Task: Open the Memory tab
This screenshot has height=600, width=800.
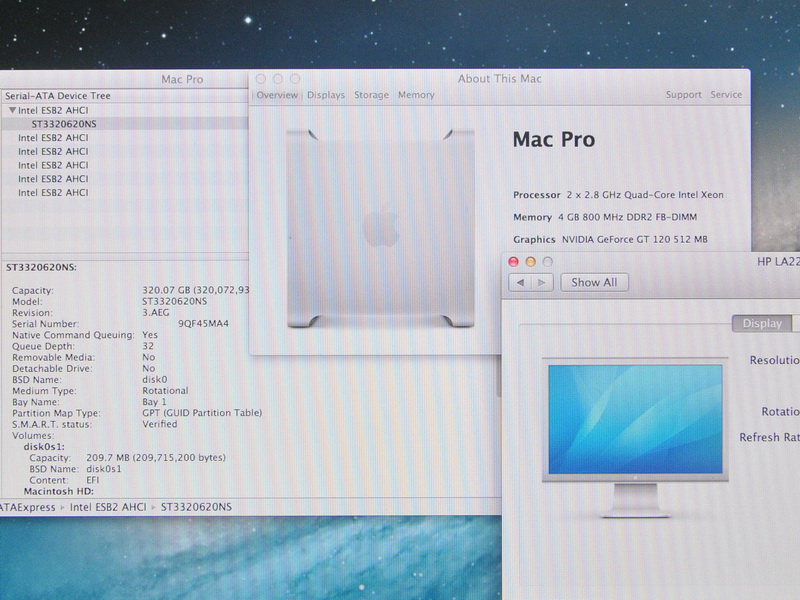Action: [x=416, y=95]
